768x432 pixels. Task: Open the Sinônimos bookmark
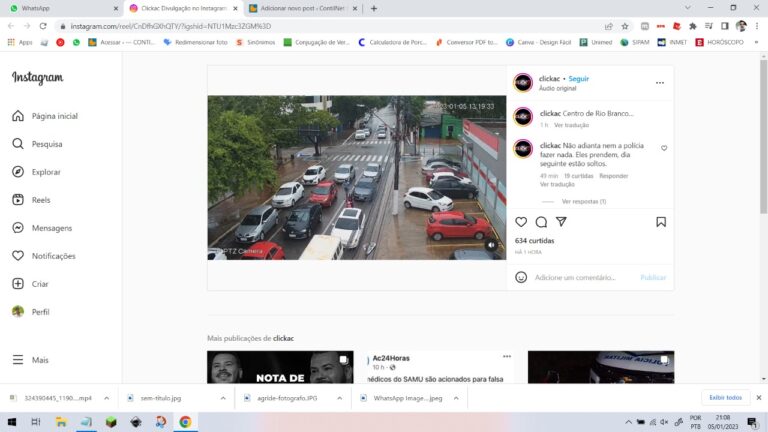[255, 43]
